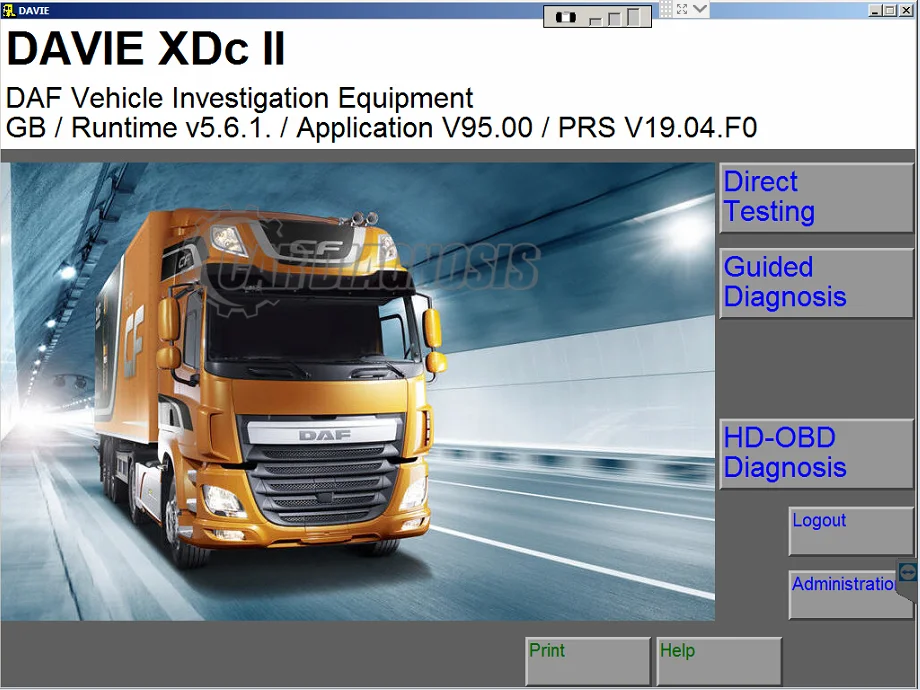920x690 pixels.
Task: Close the DAVIE window
Action: click(905, 10)
